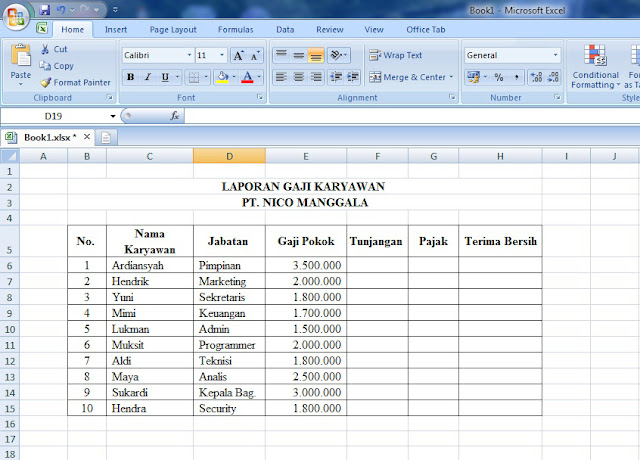Screen dimensions: 640x460
Task: Open Merge & Center dropdown arrow
Action: [x=451, y=77]
